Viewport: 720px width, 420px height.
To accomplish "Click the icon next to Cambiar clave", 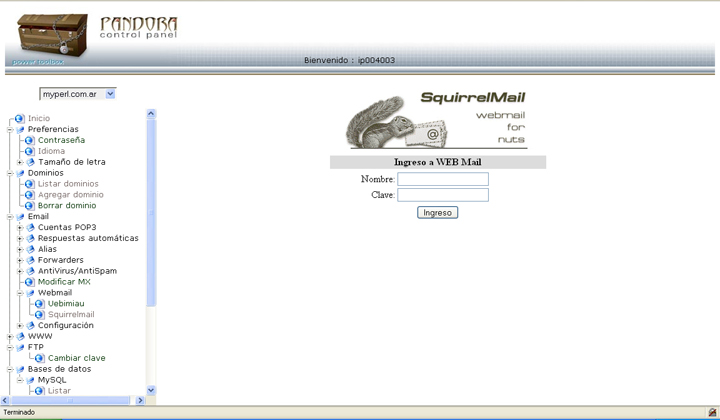I will 39,358.
